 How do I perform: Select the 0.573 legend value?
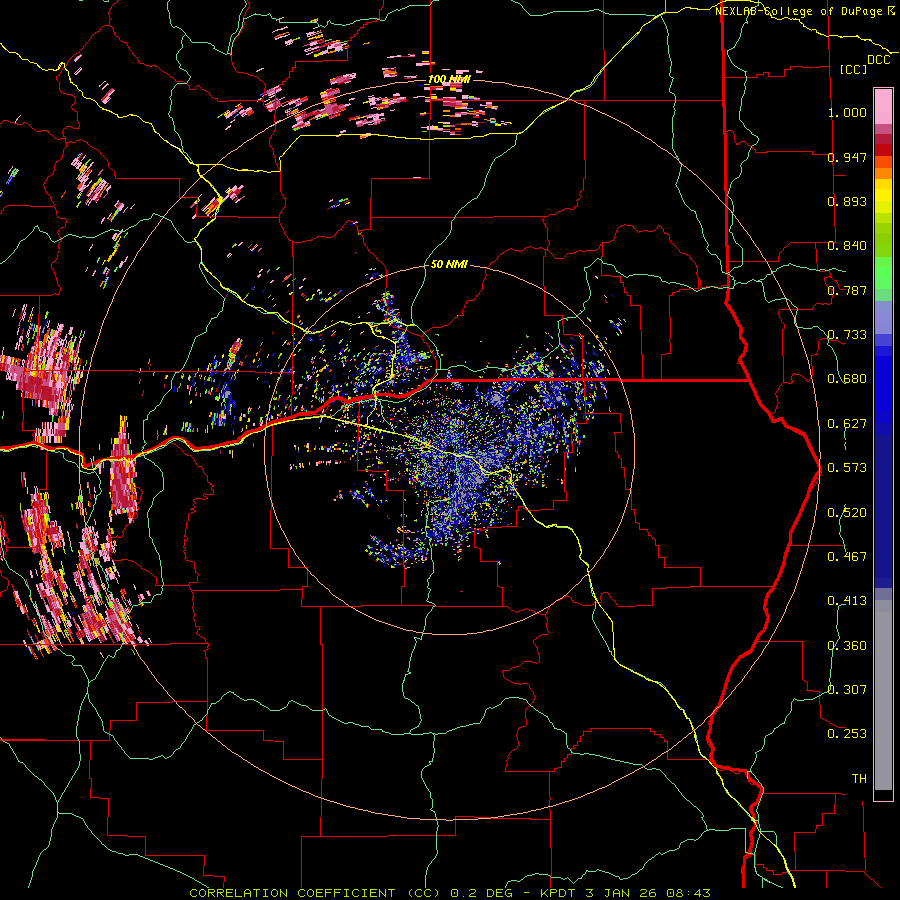tap(847, 468)
